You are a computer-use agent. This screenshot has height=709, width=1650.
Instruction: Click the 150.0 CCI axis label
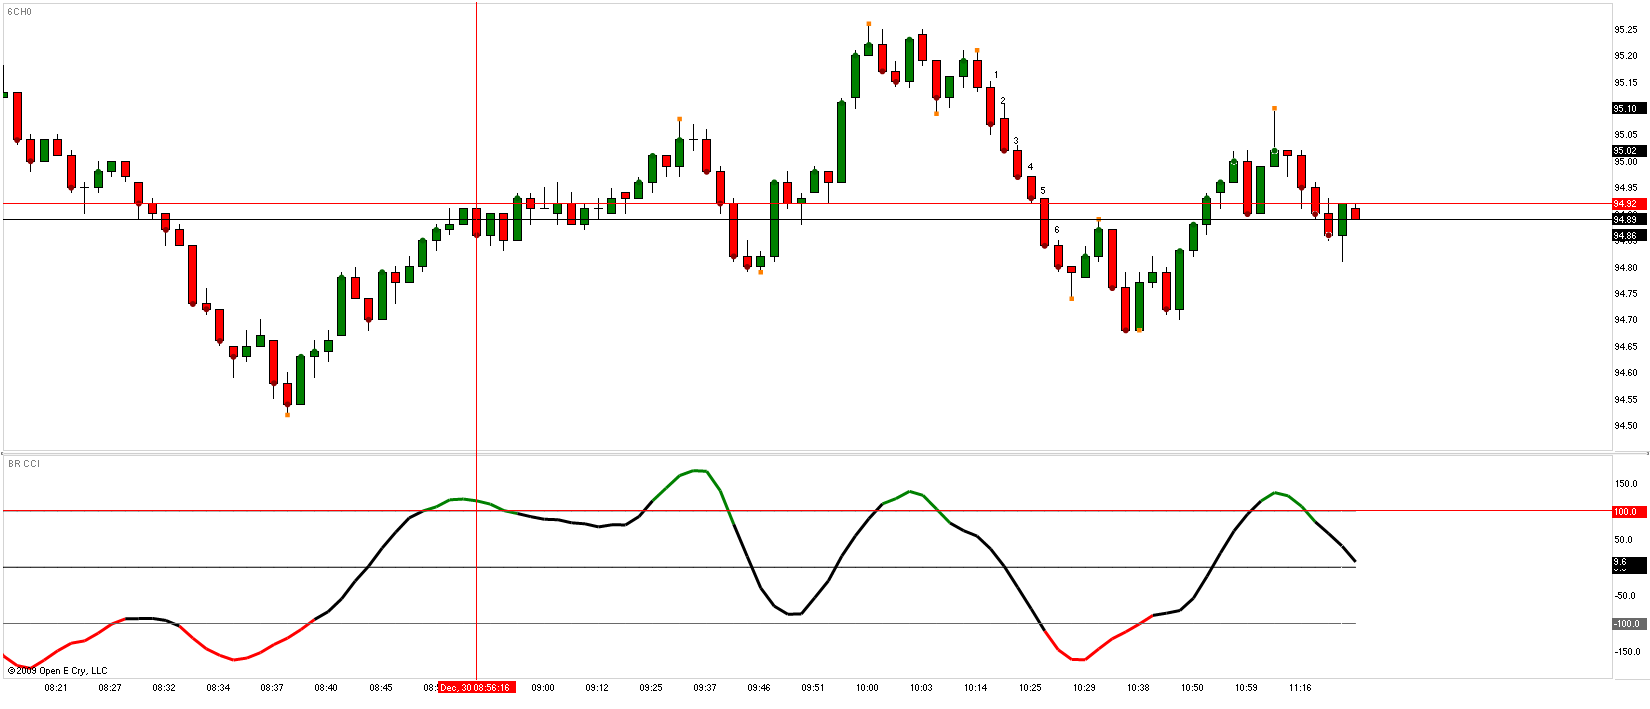click(x=1626, y=484)
